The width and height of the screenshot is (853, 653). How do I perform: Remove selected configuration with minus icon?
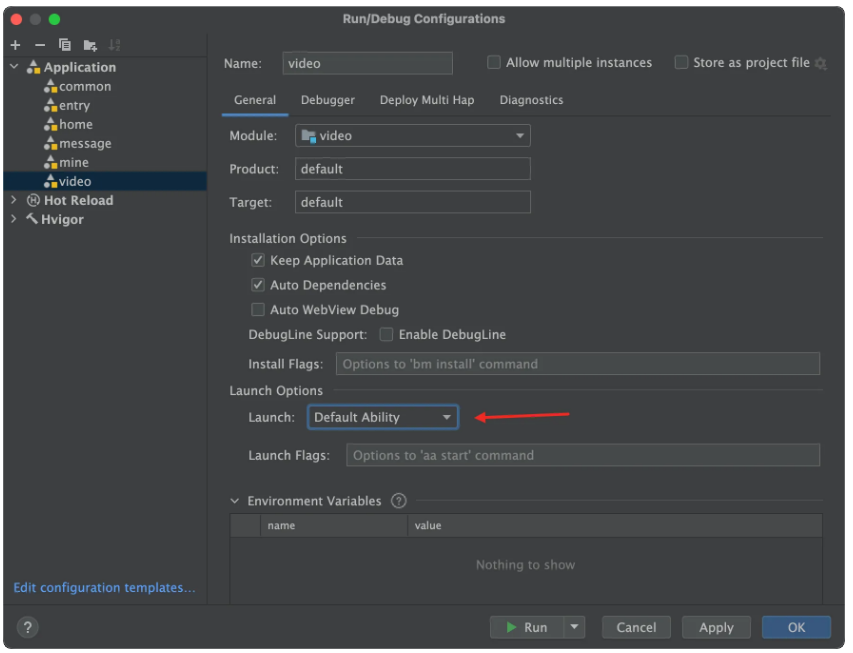coord(40,45)
